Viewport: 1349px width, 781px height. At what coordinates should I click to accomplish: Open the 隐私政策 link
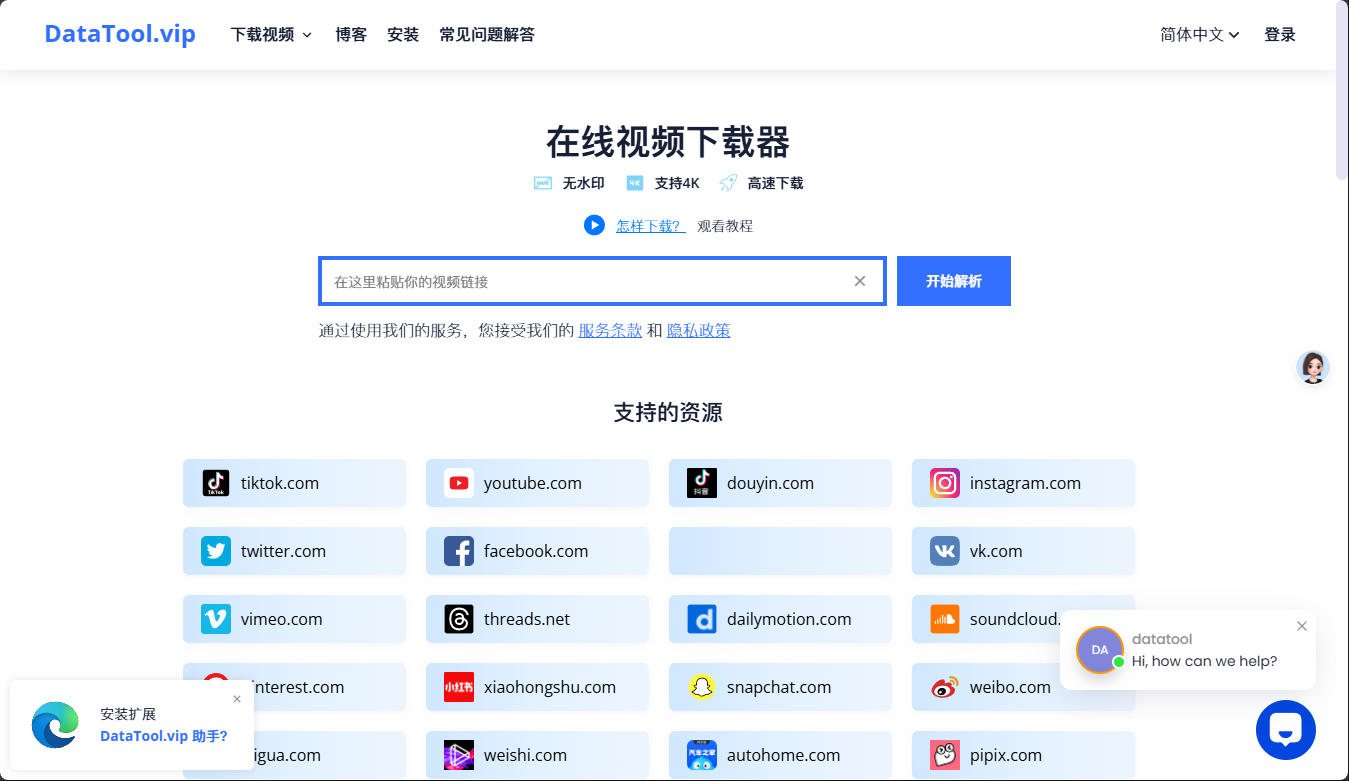click(x=699, y=330)
